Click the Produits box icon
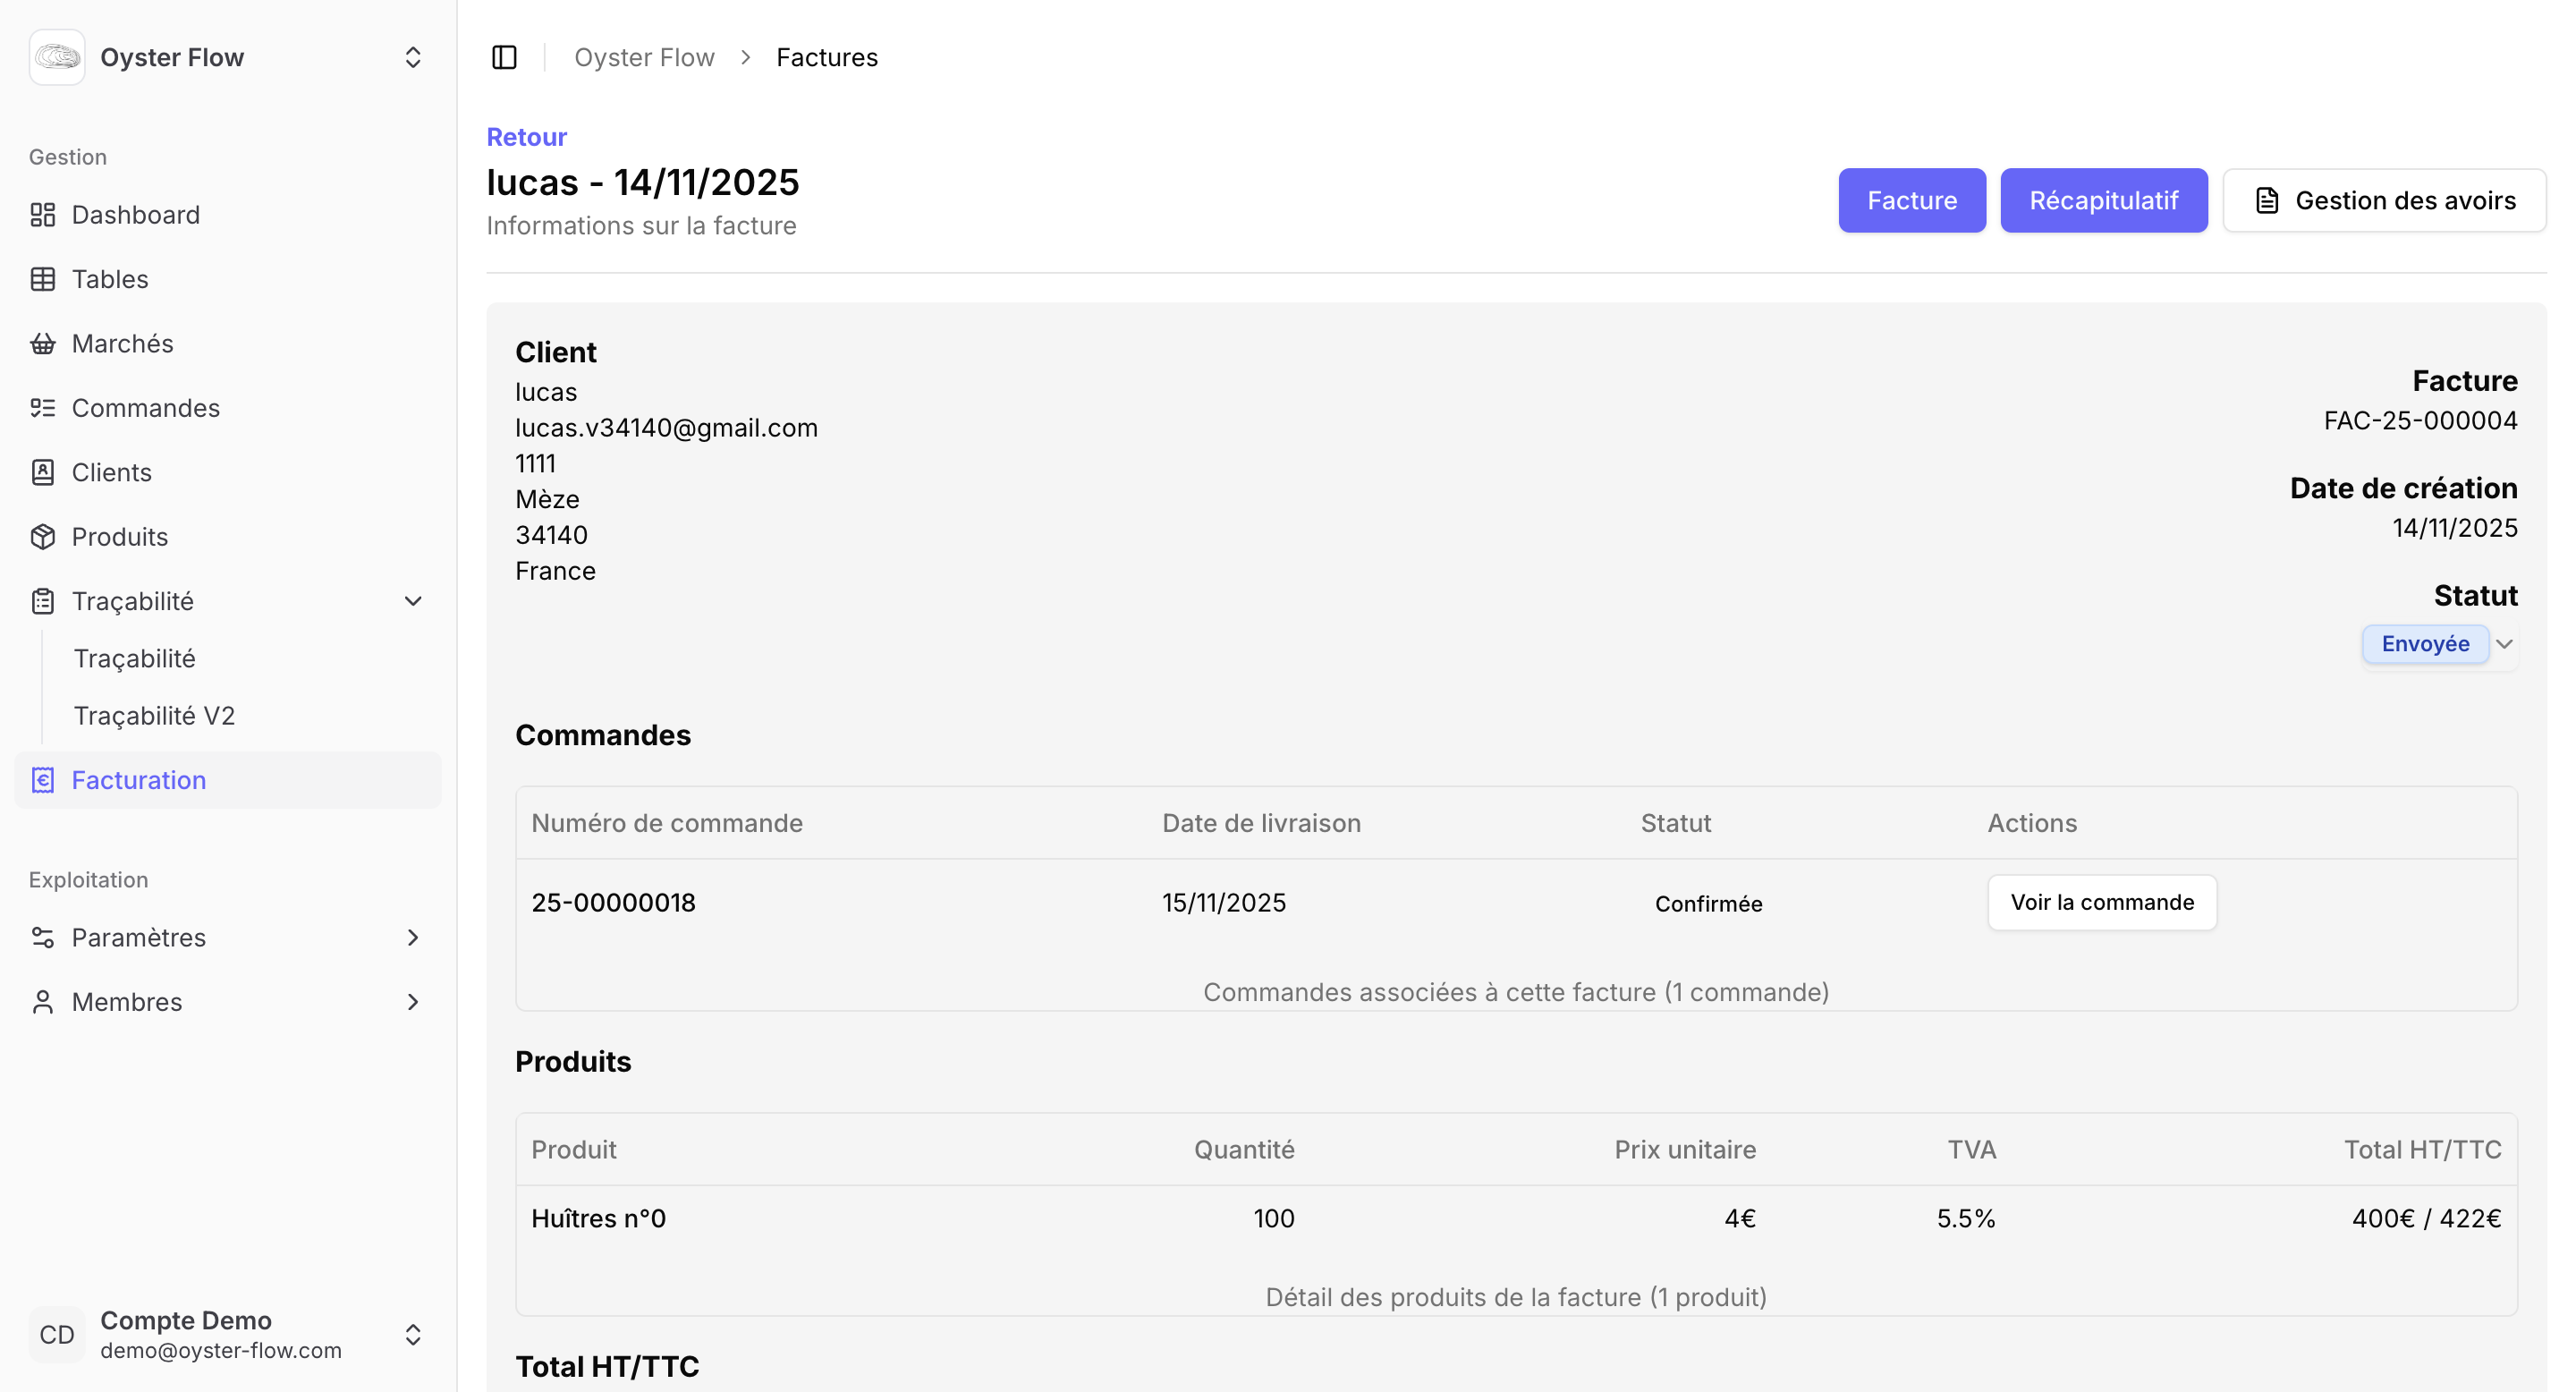Screen dimensions: 2576x1392 [42, 537]
